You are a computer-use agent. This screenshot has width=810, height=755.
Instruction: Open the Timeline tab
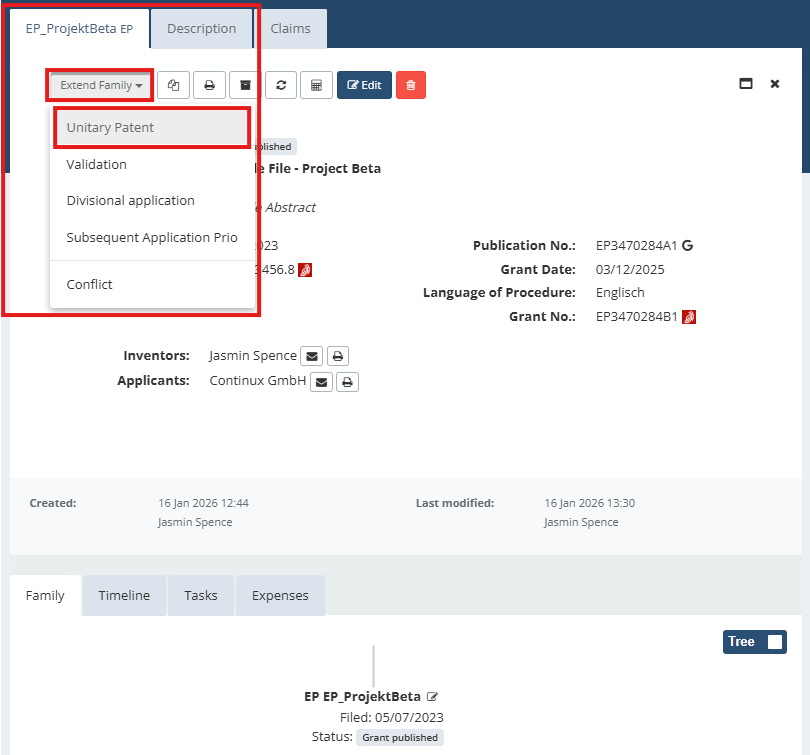124,595
